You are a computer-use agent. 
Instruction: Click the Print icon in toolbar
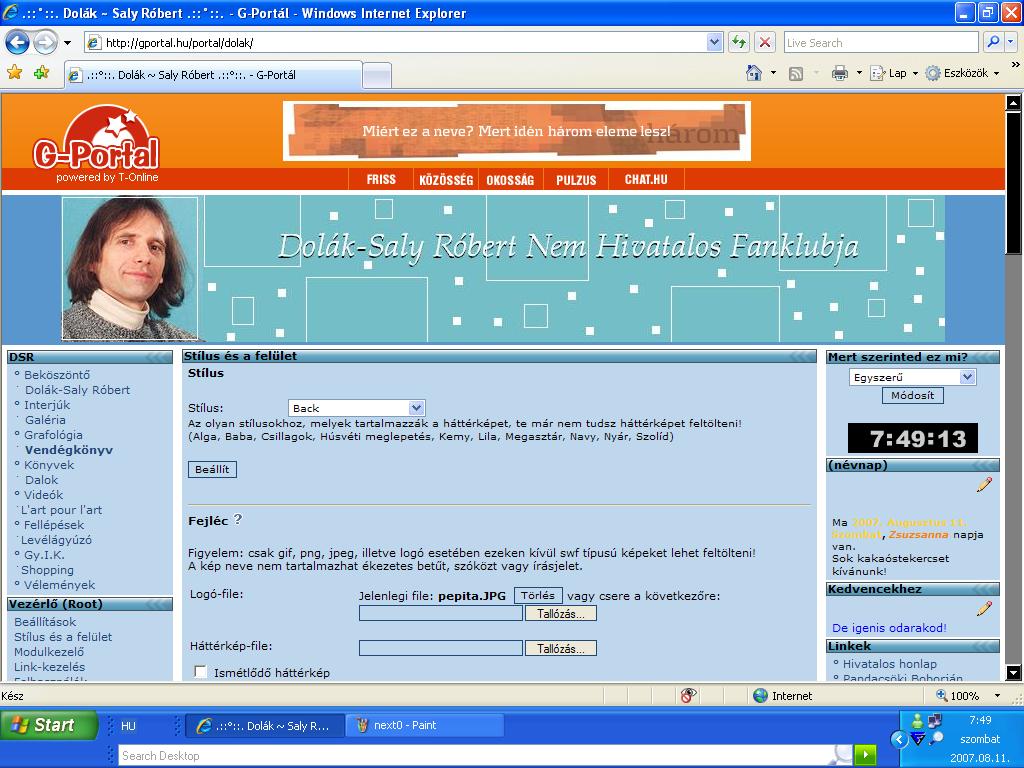840,73
